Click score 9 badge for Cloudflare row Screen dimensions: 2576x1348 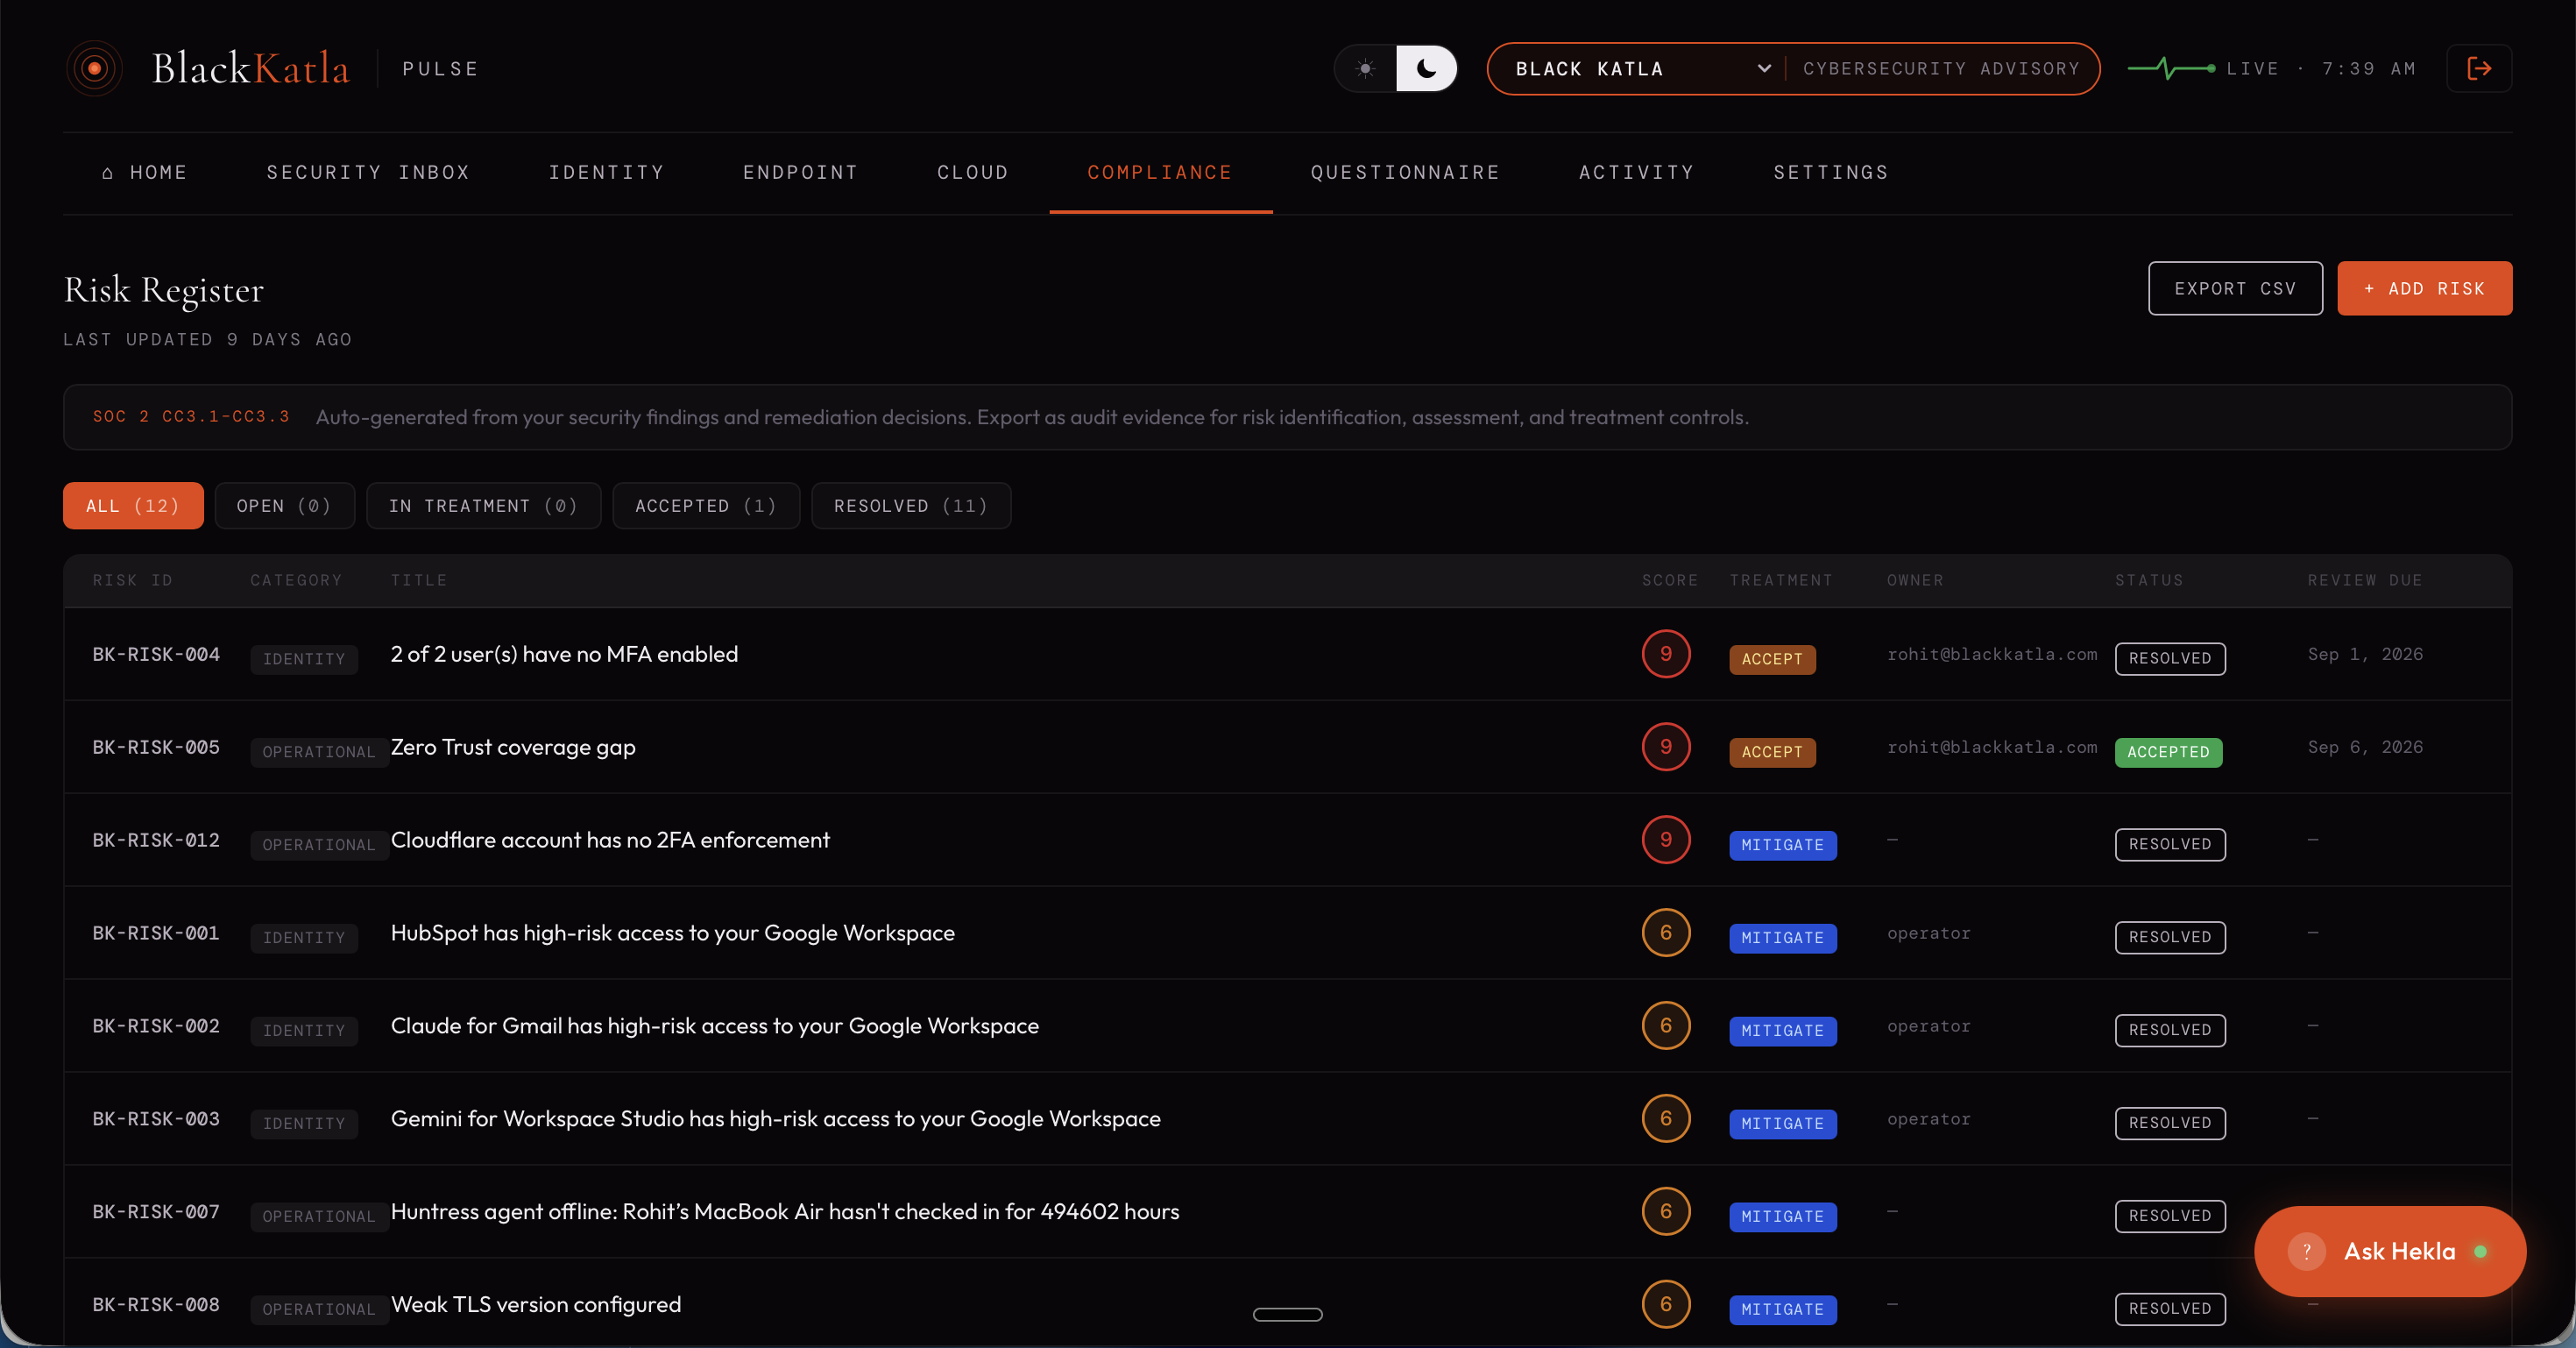pos(1666,839)
